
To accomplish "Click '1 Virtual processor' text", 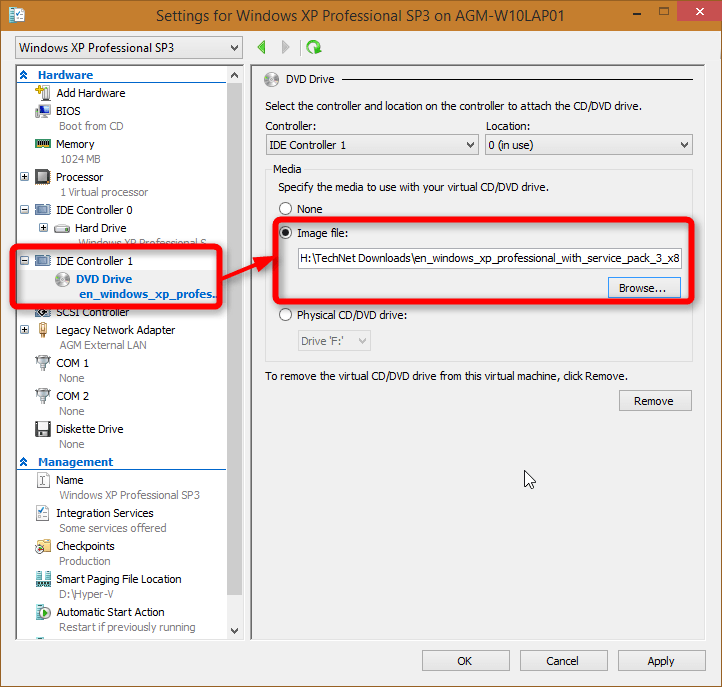I will [104, 192].
